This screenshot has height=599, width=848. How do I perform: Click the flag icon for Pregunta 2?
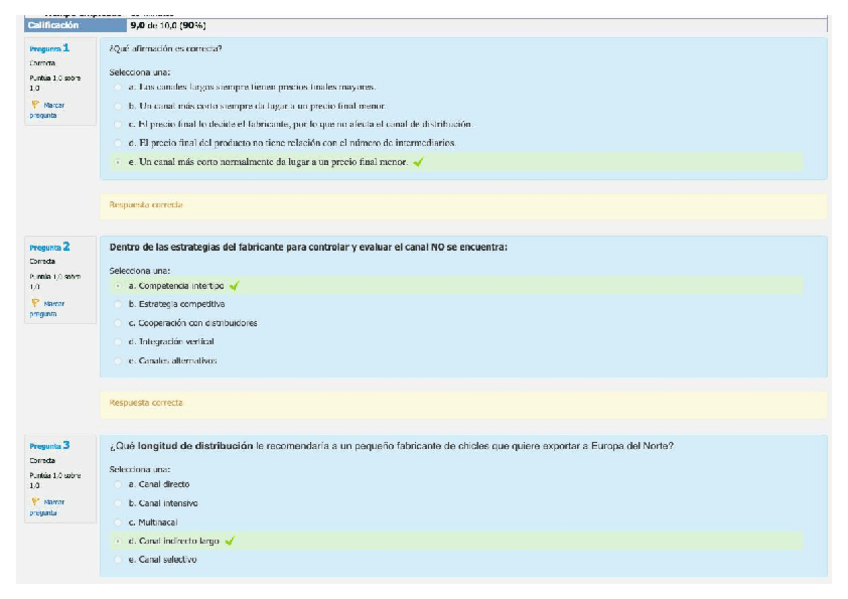(x=35, y=303)
